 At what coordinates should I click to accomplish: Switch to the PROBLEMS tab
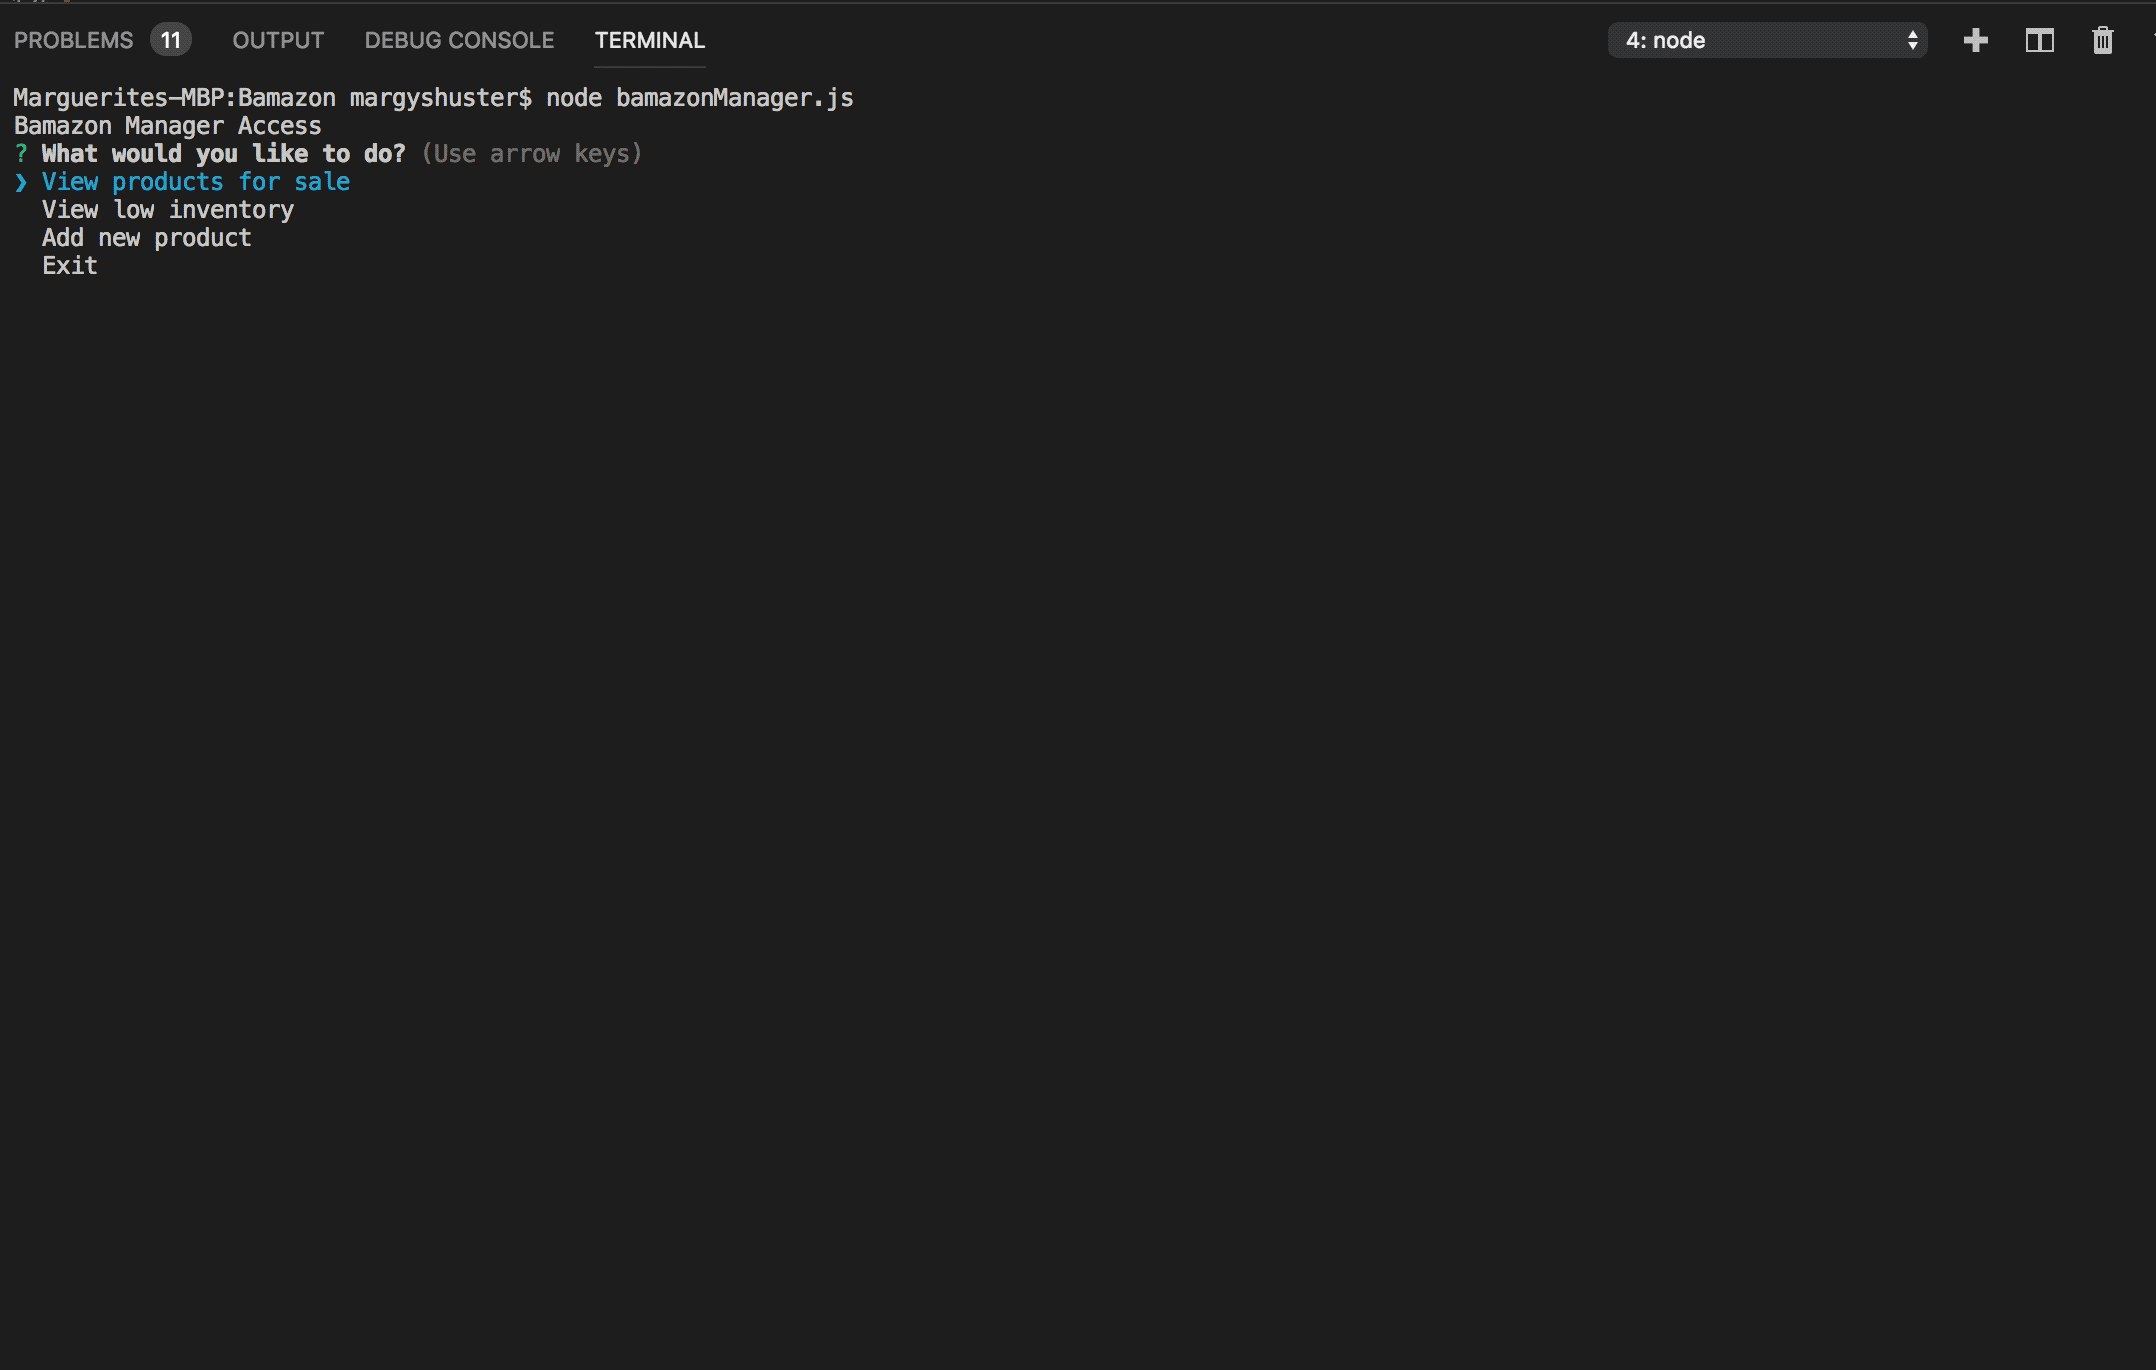[x=73, y=40]
